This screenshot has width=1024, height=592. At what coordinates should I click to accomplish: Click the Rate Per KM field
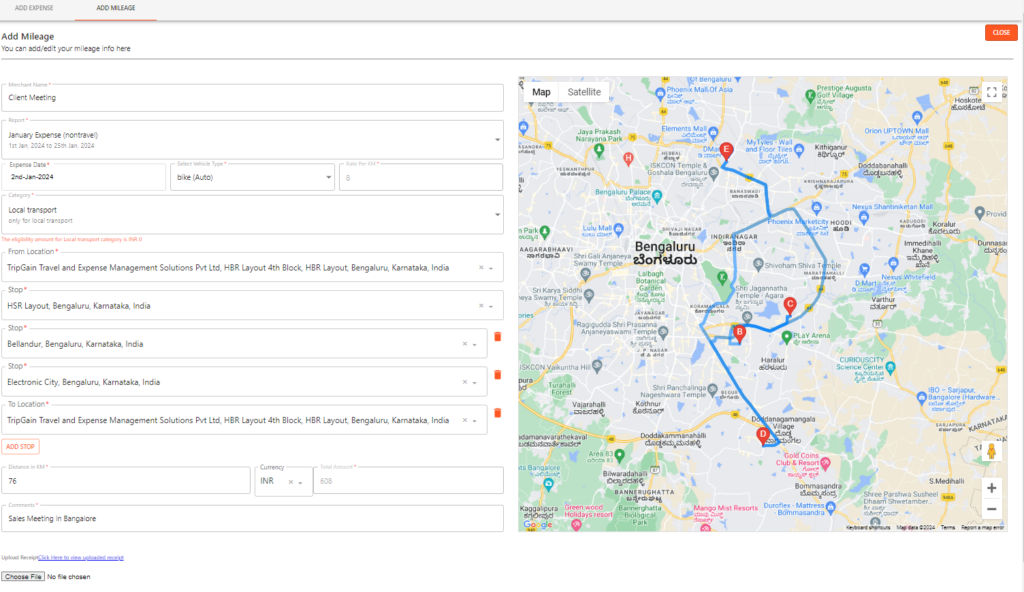click(x=421, y=177)
